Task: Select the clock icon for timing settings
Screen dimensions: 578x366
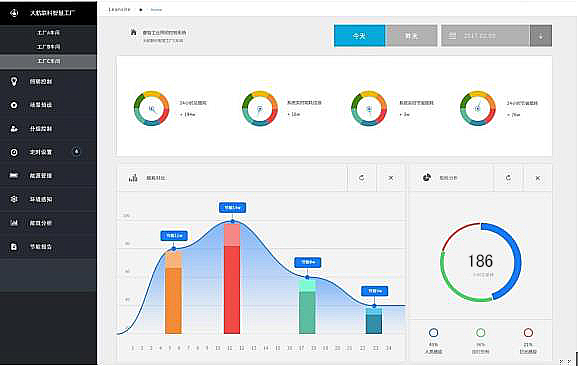Action: point(14,152)
